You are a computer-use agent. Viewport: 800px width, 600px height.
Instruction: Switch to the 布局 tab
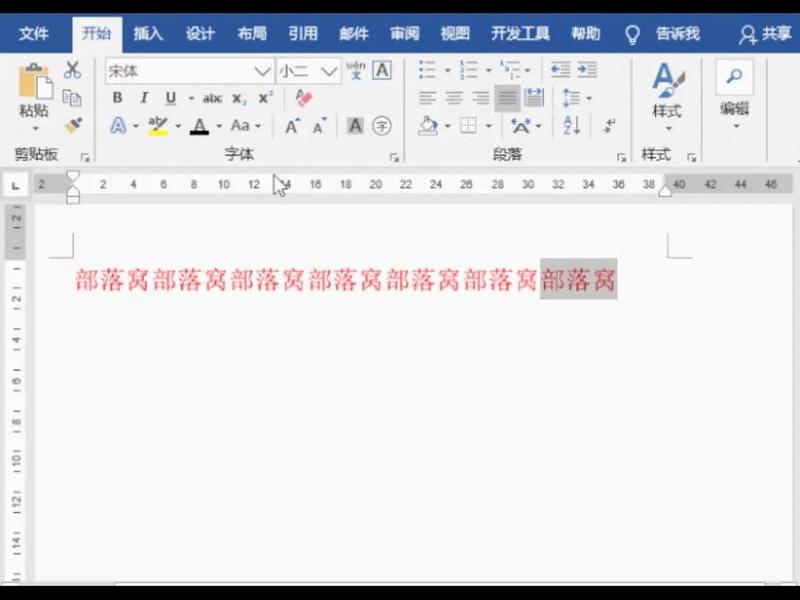pos(252,34)
